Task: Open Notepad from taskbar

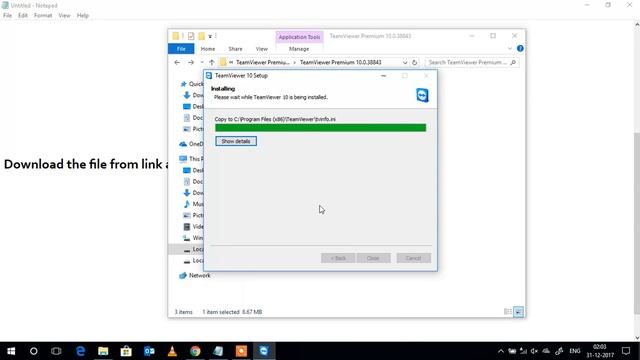Action: tap(218, 351)
